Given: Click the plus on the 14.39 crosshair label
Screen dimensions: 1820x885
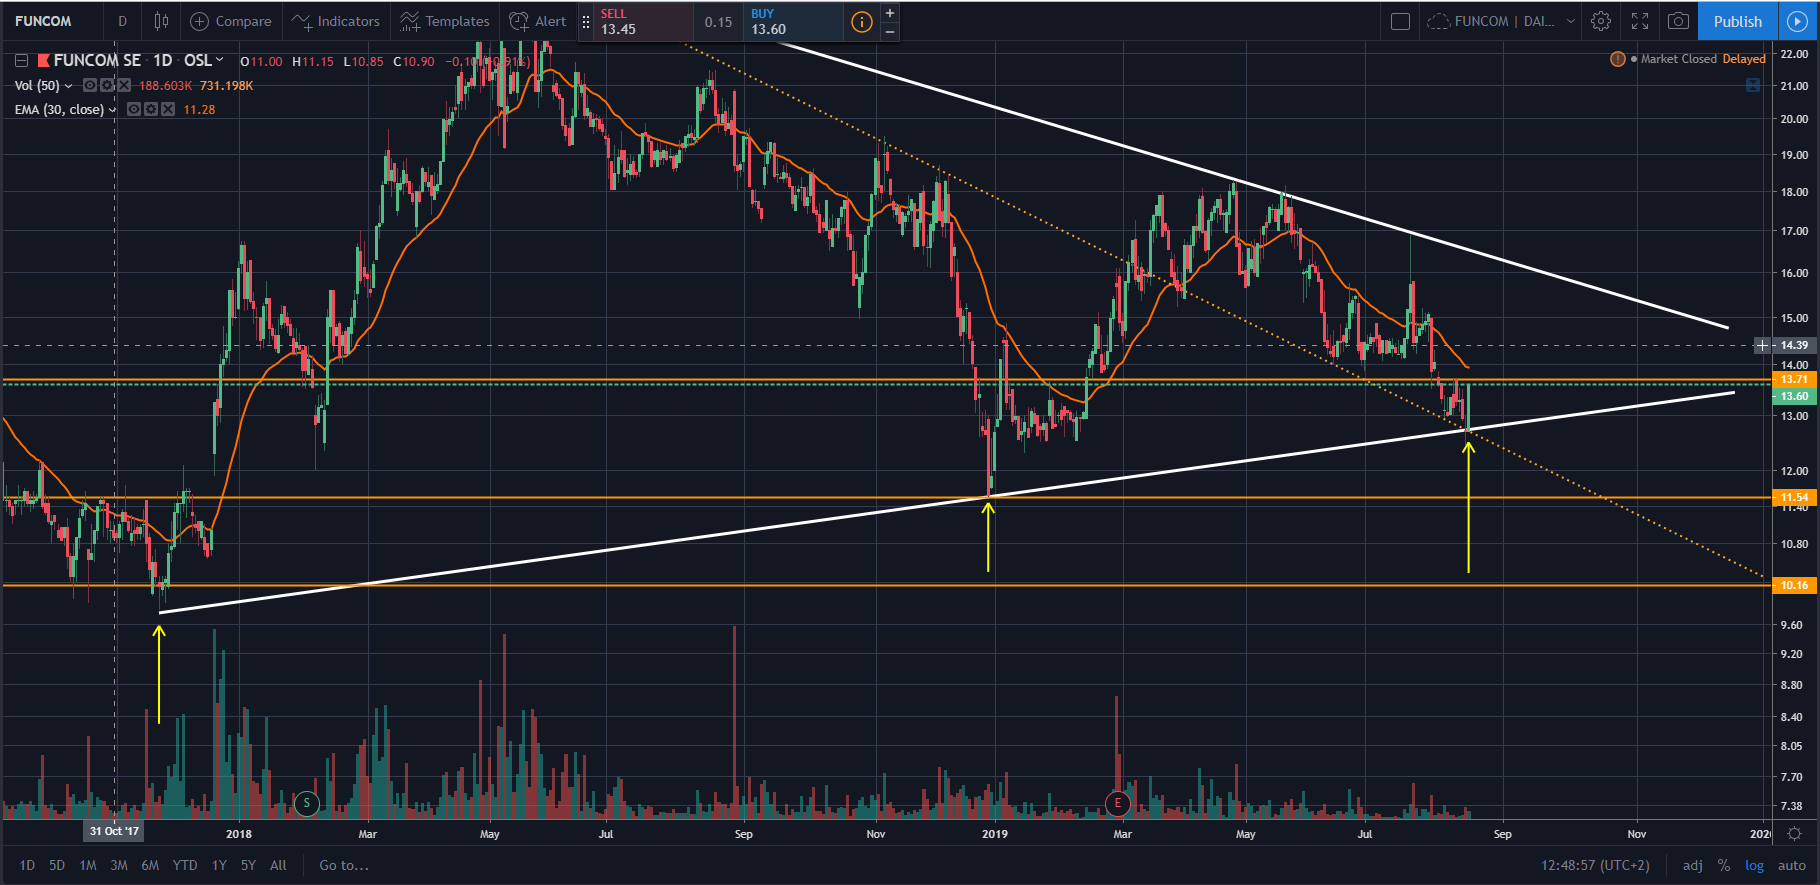Looking at the screenshot, I should point(1762,345).
